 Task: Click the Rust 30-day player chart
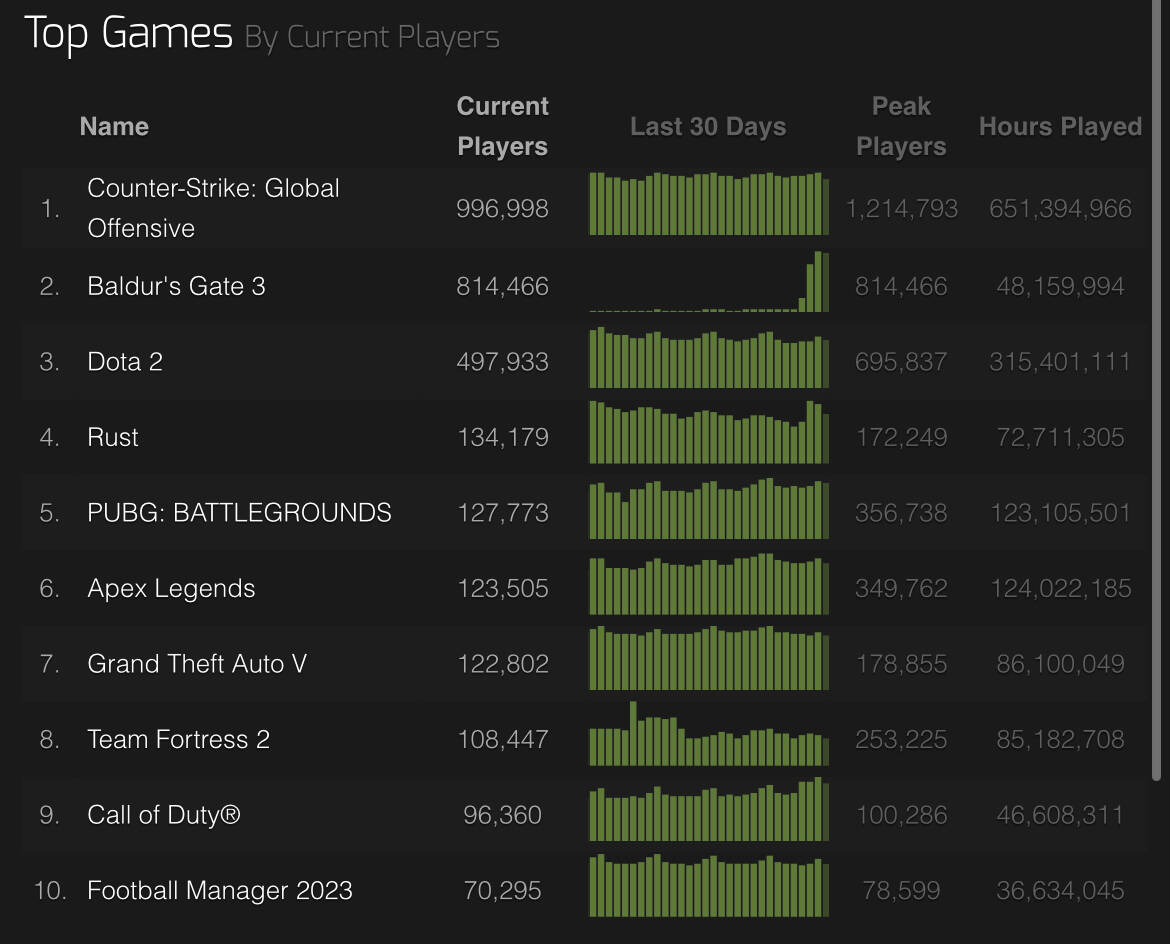tap(709, 433)
